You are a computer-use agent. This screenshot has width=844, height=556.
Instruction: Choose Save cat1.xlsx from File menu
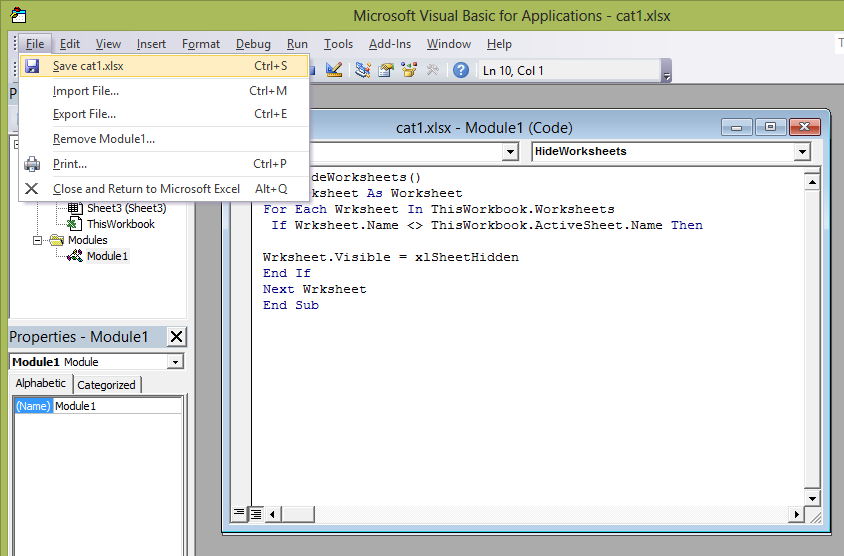tap(164, 66)
